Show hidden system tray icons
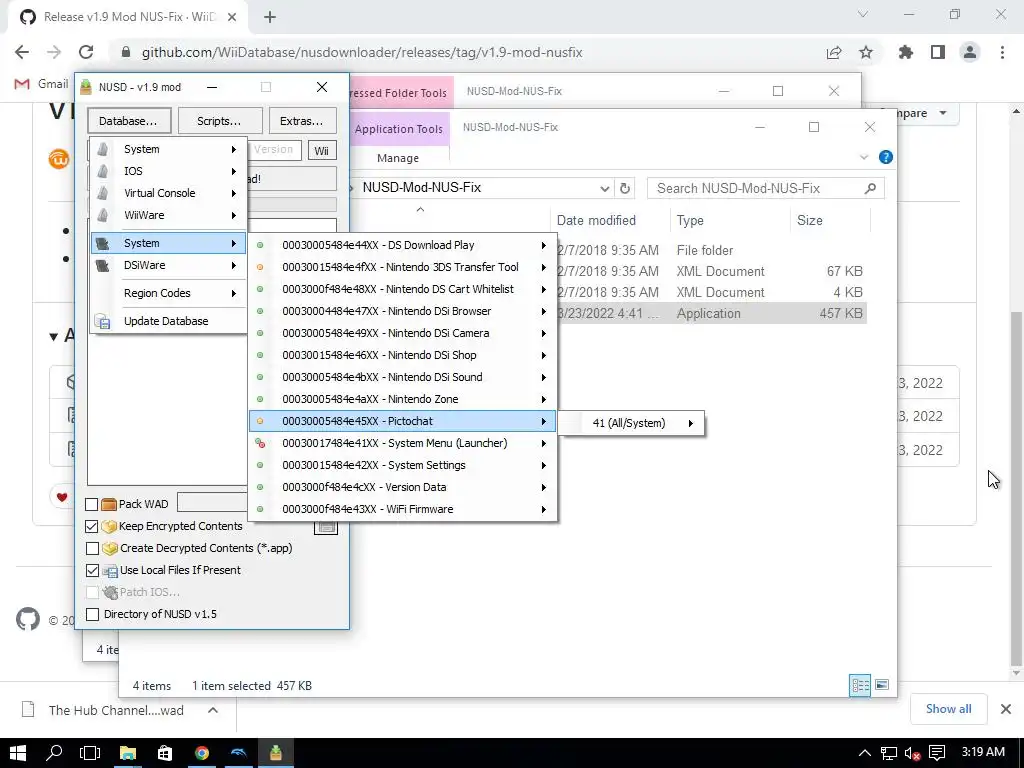Viewport: 1024px width, 768px height. pos(864,753)
